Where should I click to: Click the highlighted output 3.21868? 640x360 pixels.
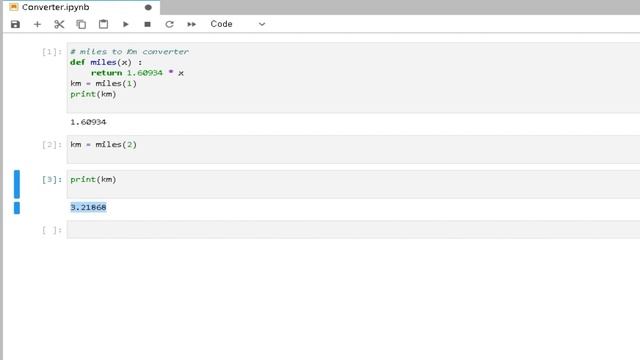coord(88,207)
